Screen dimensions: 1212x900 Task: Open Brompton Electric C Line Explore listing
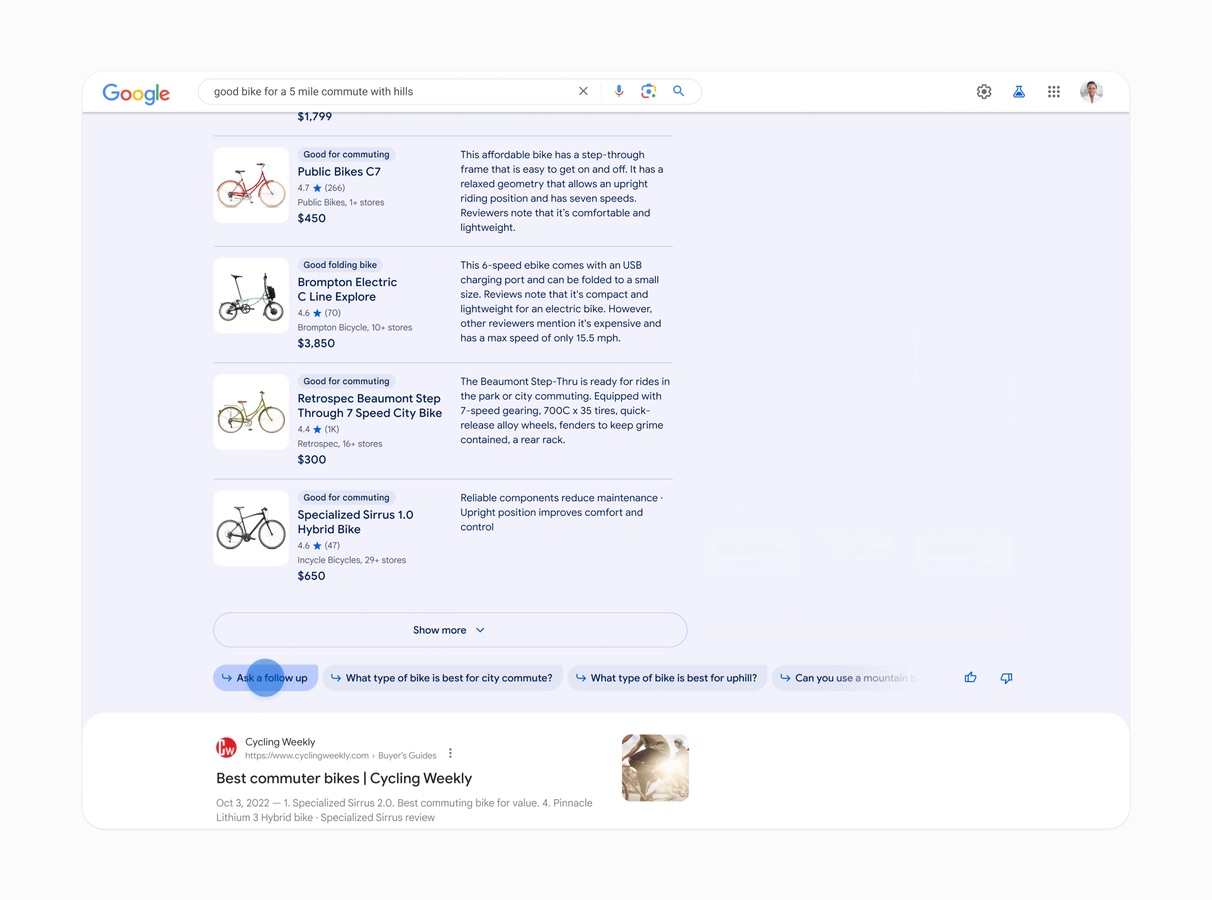pos(347,289)
